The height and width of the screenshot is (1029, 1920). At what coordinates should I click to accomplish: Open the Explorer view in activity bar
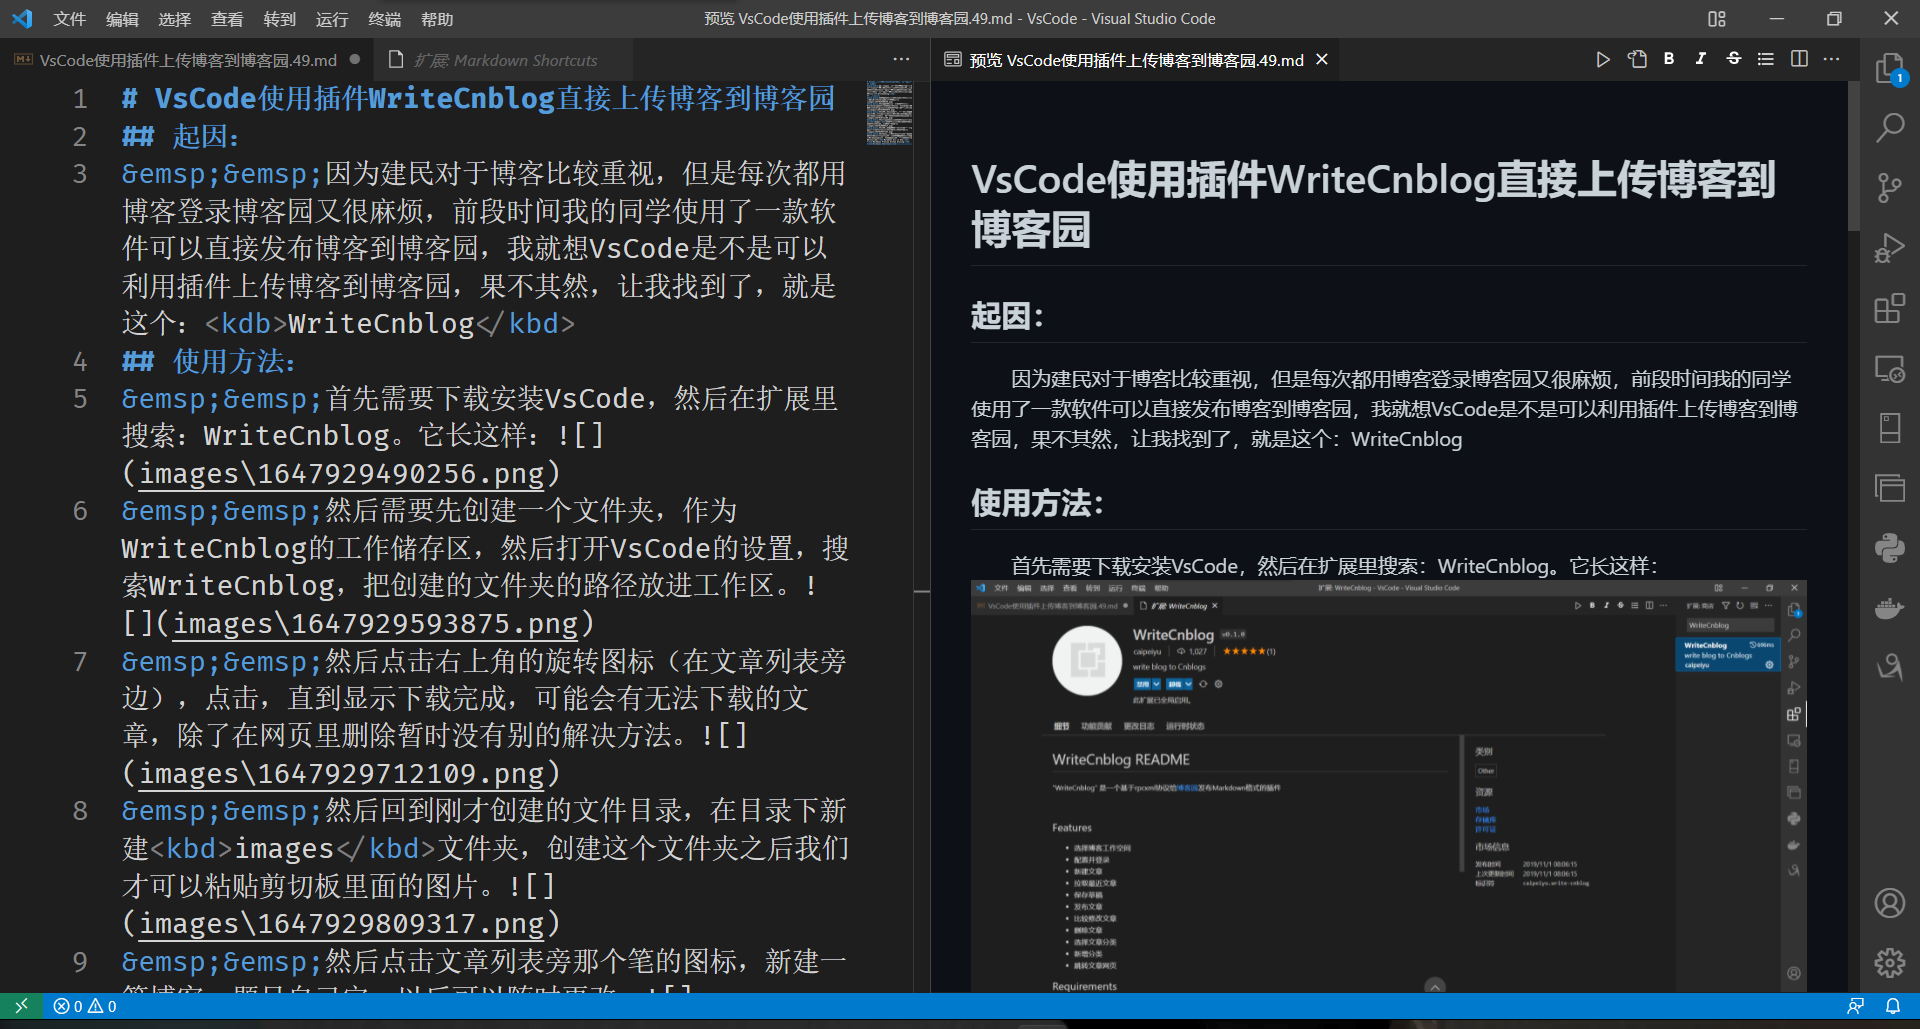[1889, 68]
